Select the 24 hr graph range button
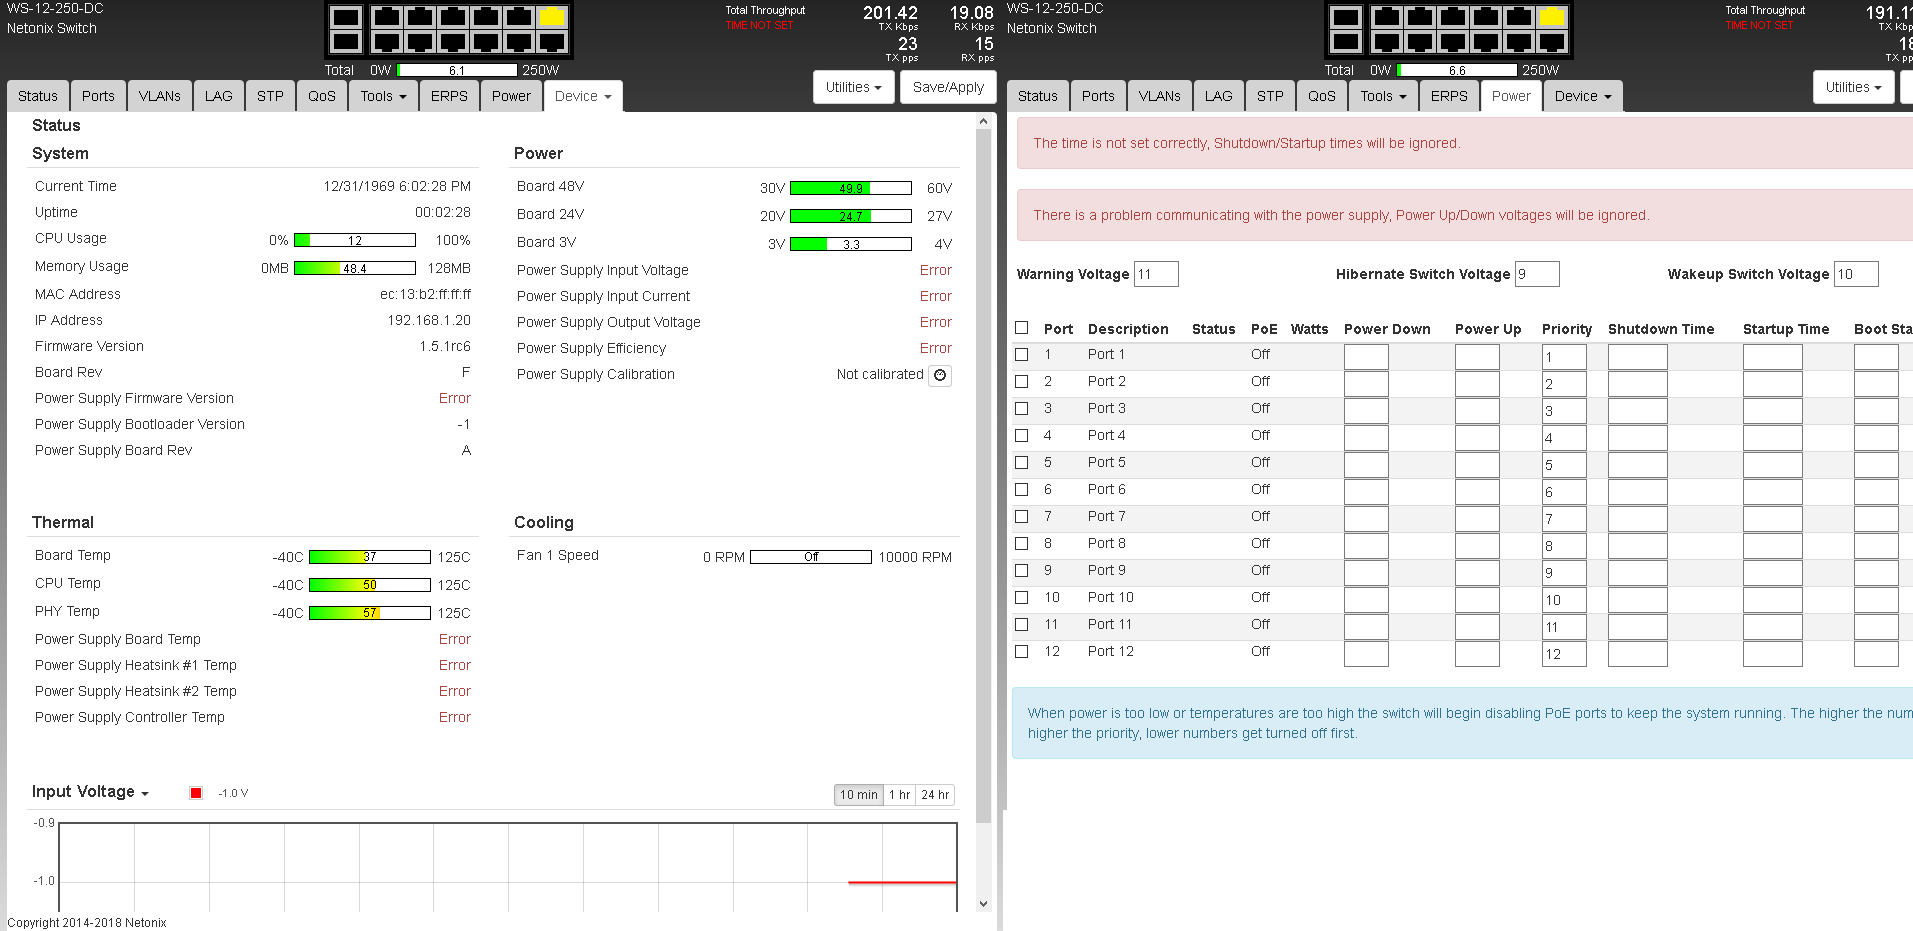The height and width of the screenshot is (931, 1913). (x=935, y=795)
